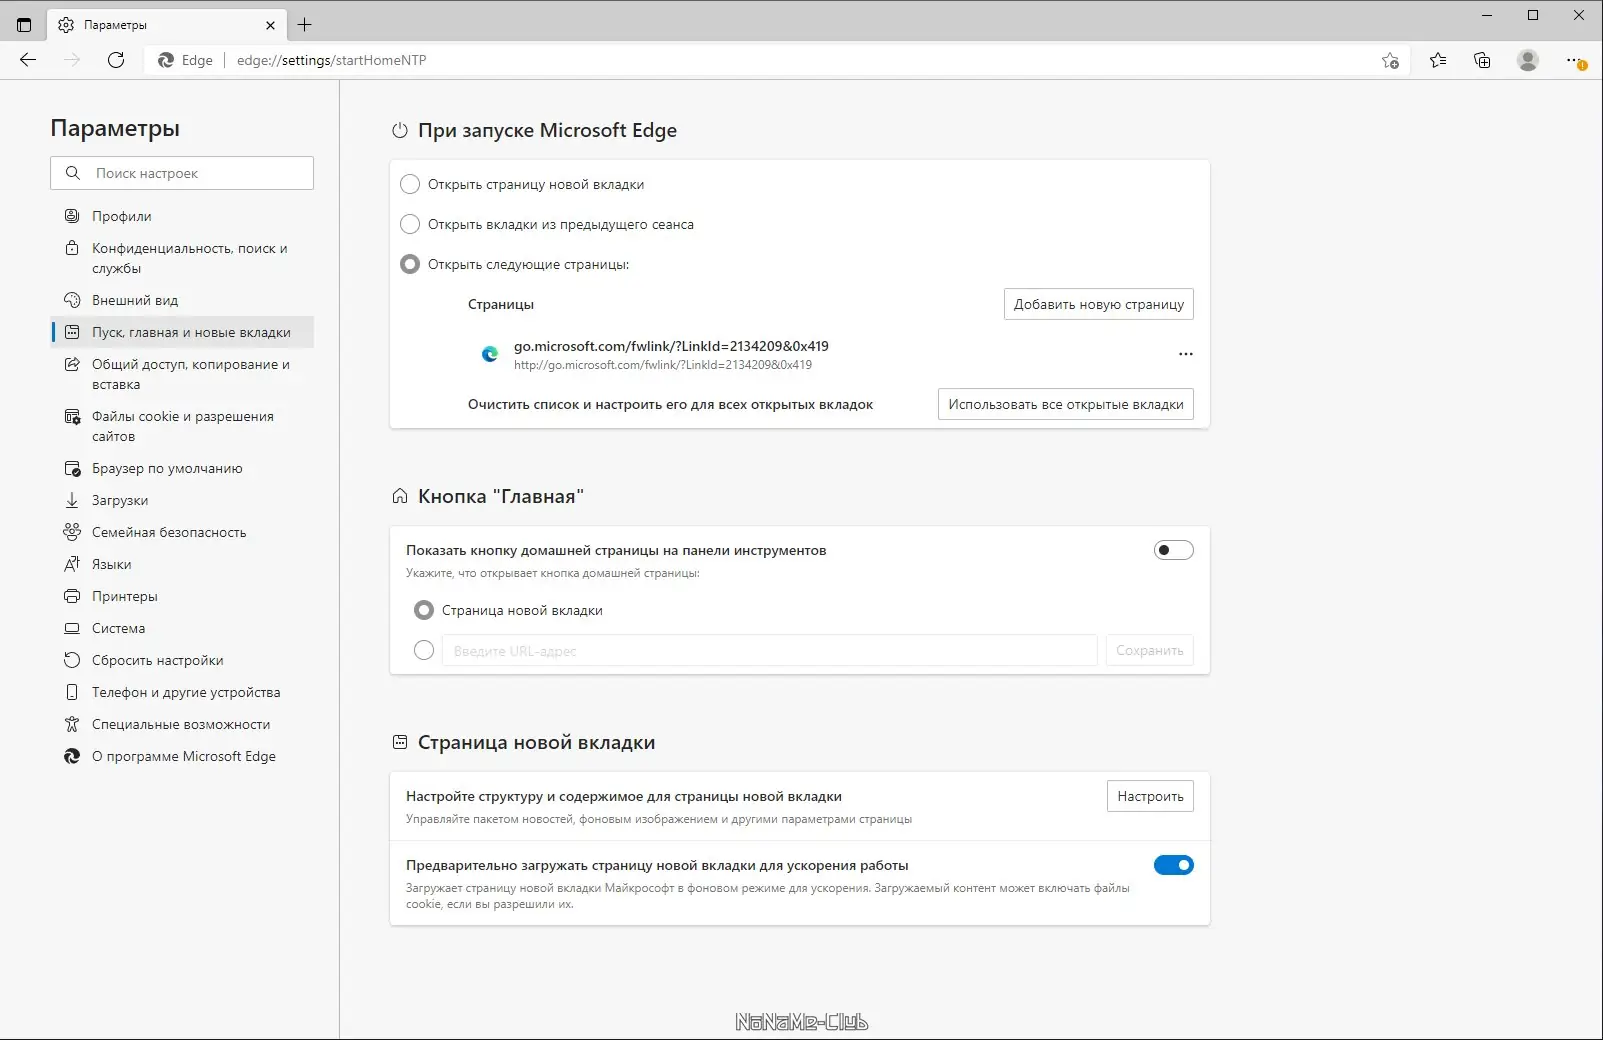Open the tab actions menu icon
The height and width of the screenshot is (1040, 1603).
pyautogui.click(x=24, y=25)
